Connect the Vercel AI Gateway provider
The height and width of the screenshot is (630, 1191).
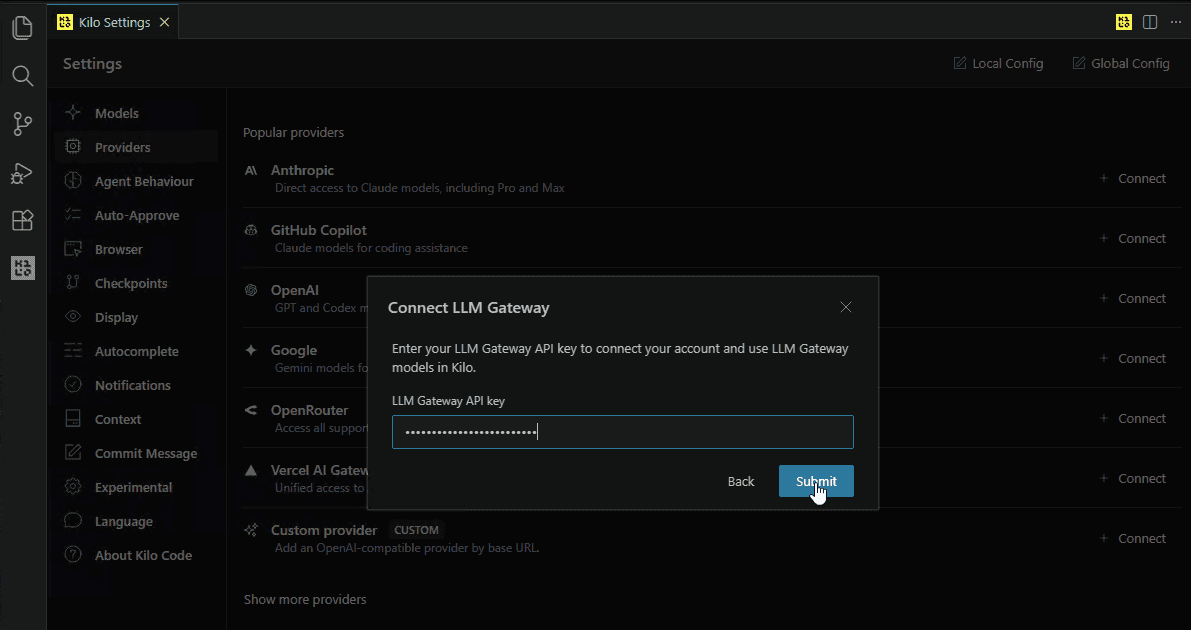(1133, 479)
